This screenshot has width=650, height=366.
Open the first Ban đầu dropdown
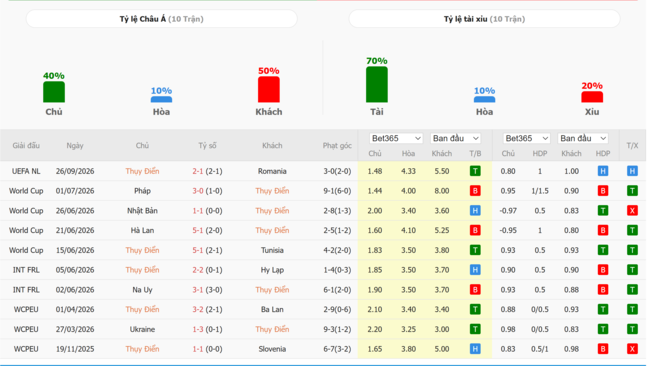(456, 138)
